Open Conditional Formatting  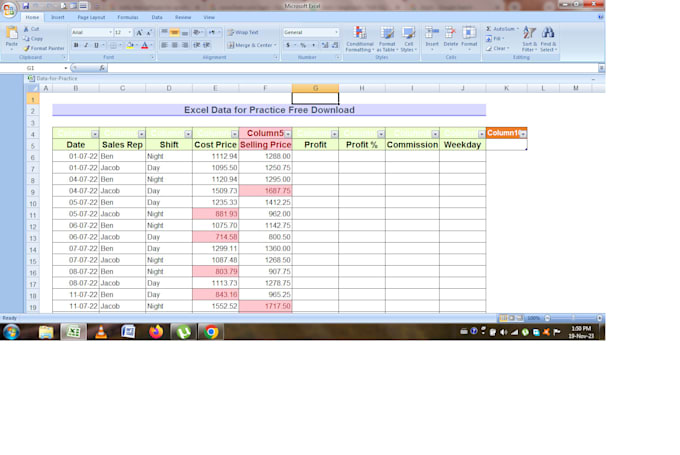point(360,39)
